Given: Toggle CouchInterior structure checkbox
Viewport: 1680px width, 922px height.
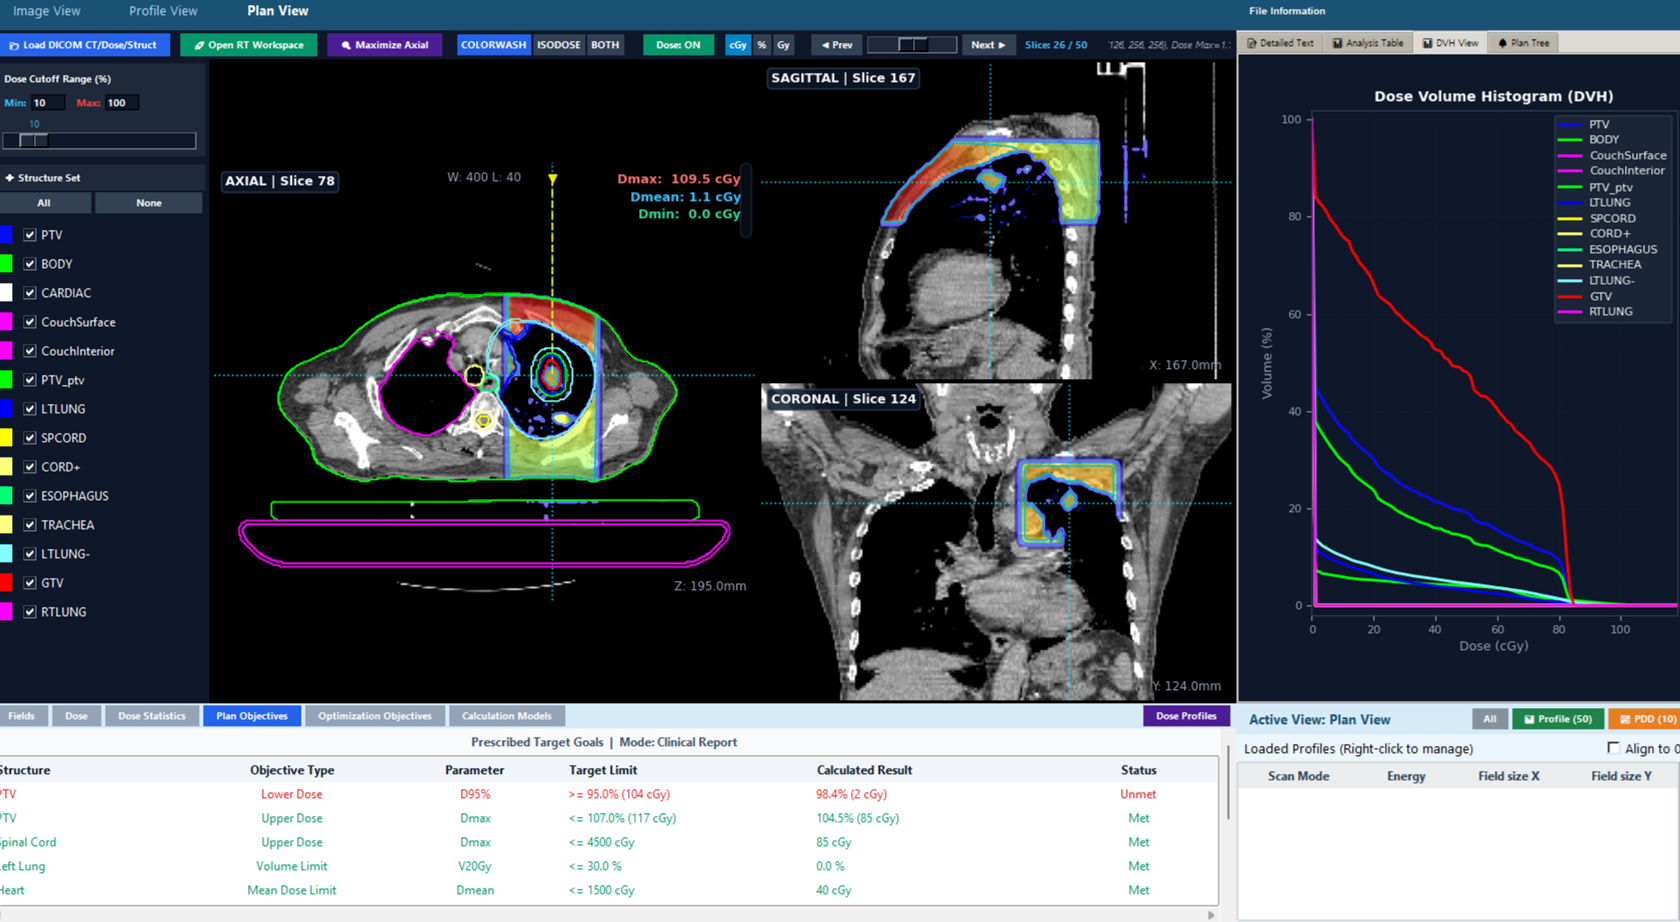Looking at the screenshot, I should click(x=30, y=351).
